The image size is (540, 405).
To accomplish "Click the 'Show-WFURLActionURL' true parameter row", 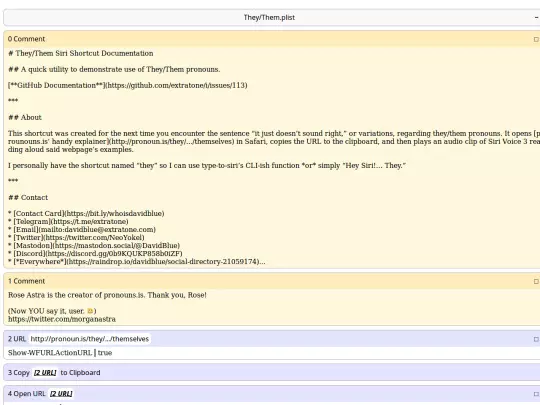I will [x=60, y=353].
